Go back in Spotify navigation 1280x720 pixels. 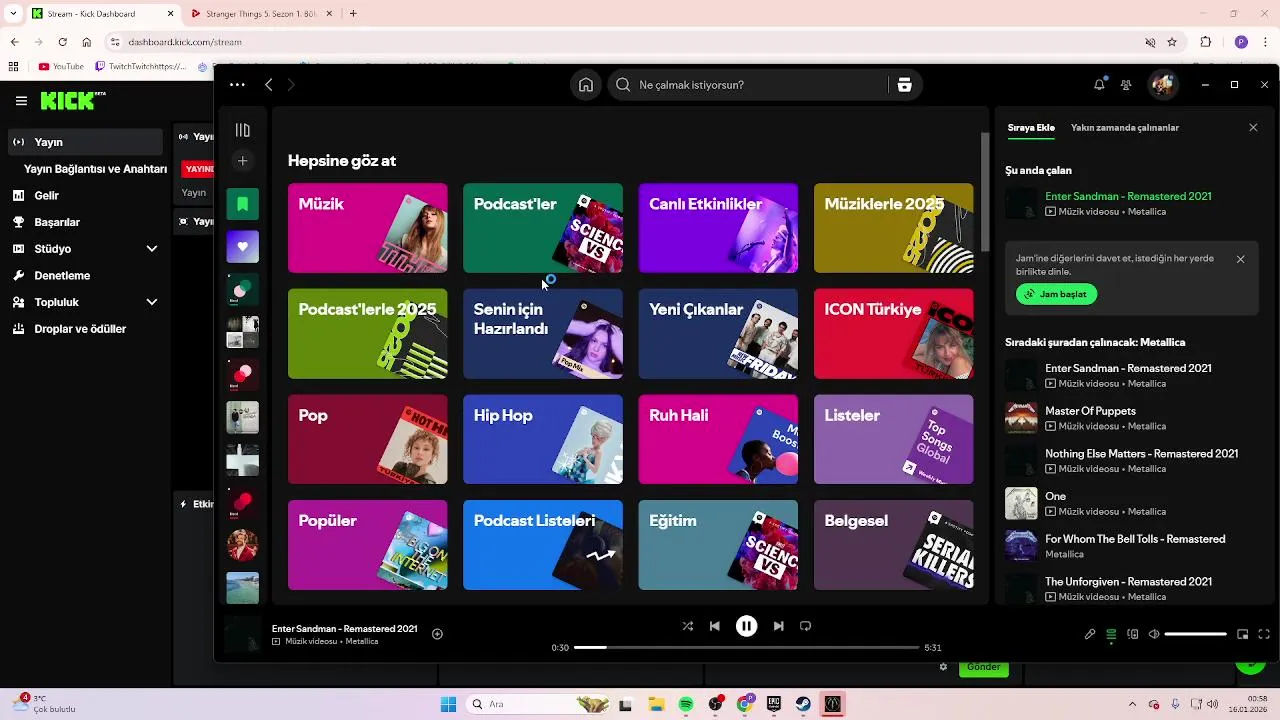(268, 85)
